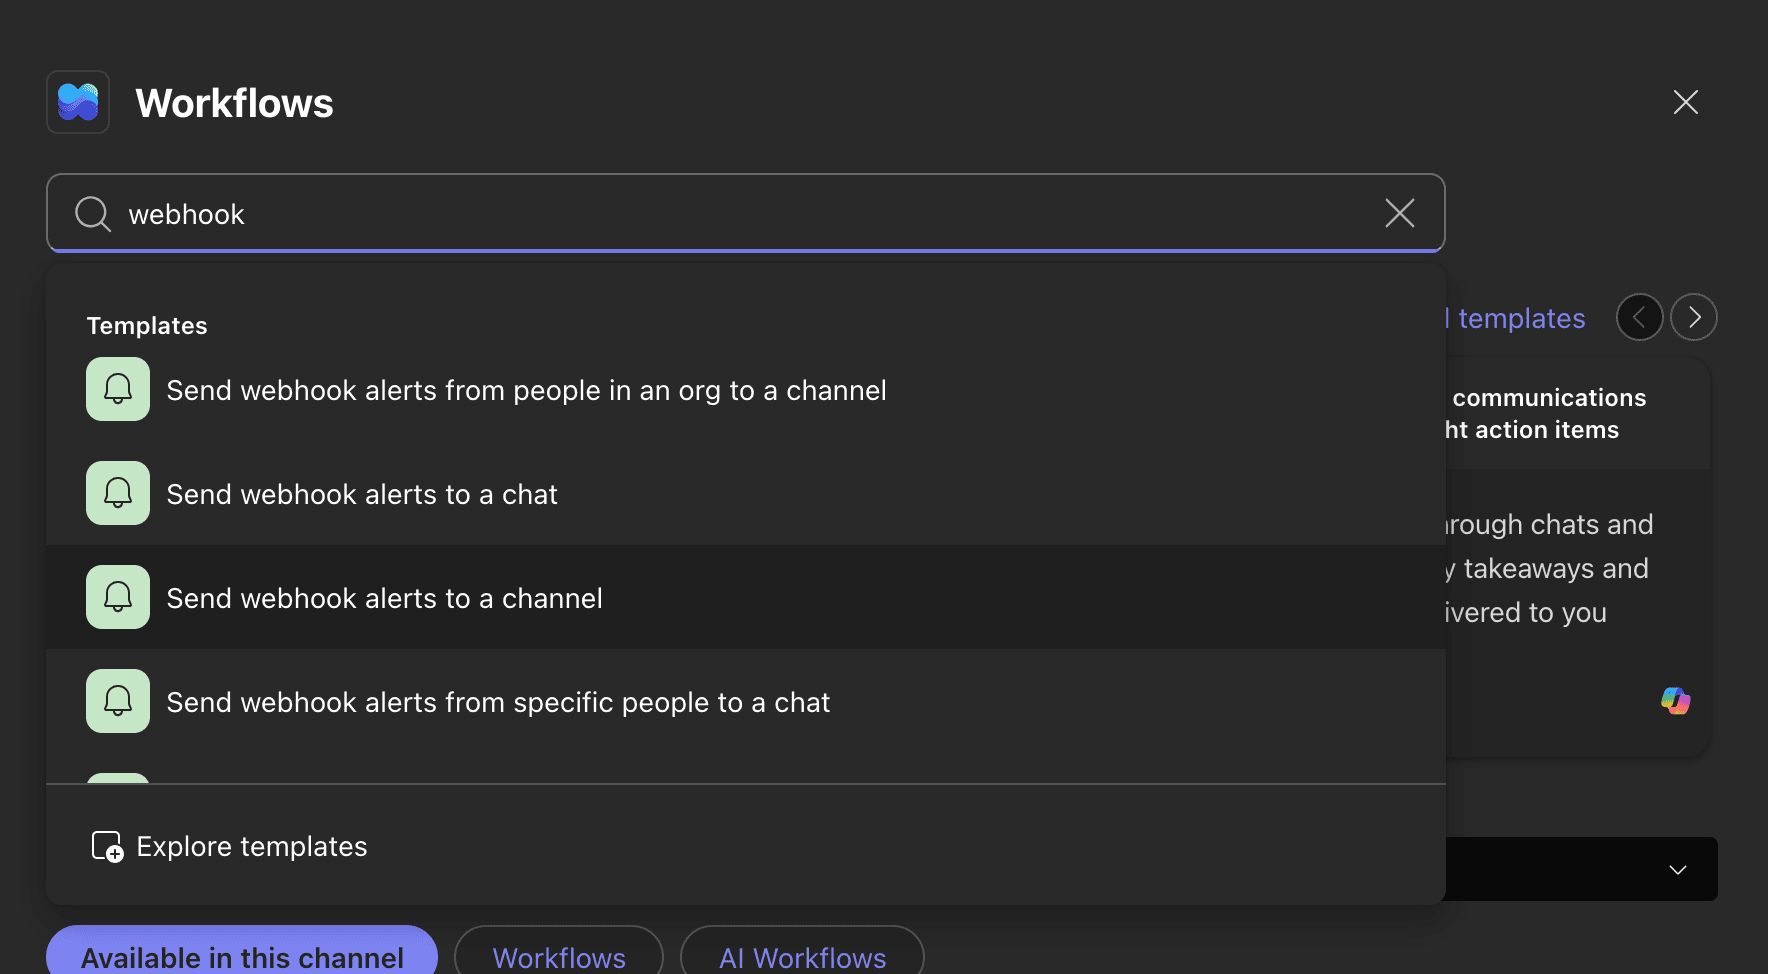Viewport: 1768px width, 974px height.
Task: Show next templates with right chevron
Action: (1694, 317)
